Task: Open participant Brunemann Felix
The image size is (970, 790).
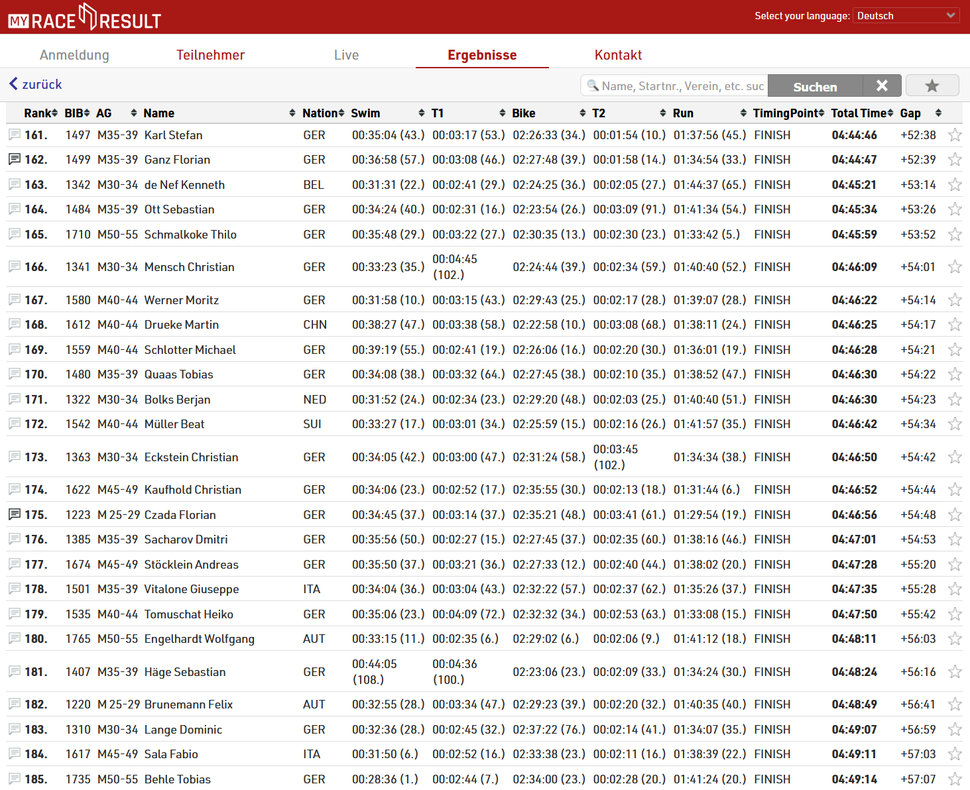Action: tap(188, 705)
